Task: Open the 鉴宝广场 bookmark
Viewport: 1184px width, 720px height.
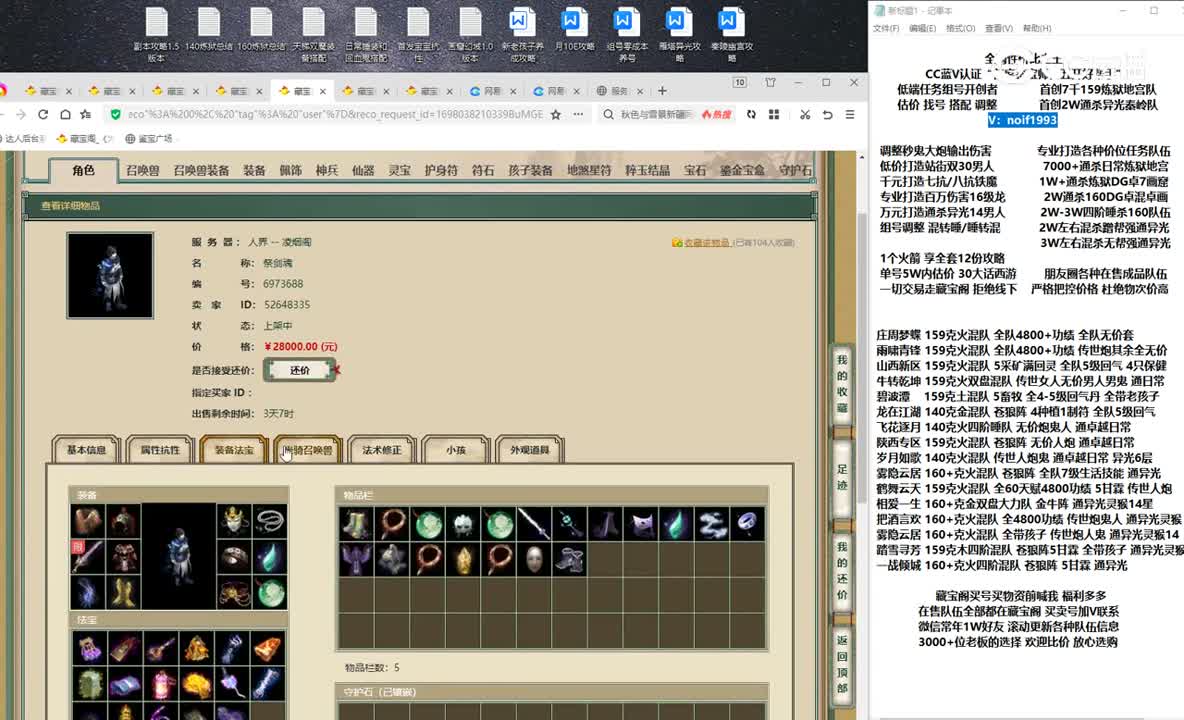Action: click(x=149, y=139)
